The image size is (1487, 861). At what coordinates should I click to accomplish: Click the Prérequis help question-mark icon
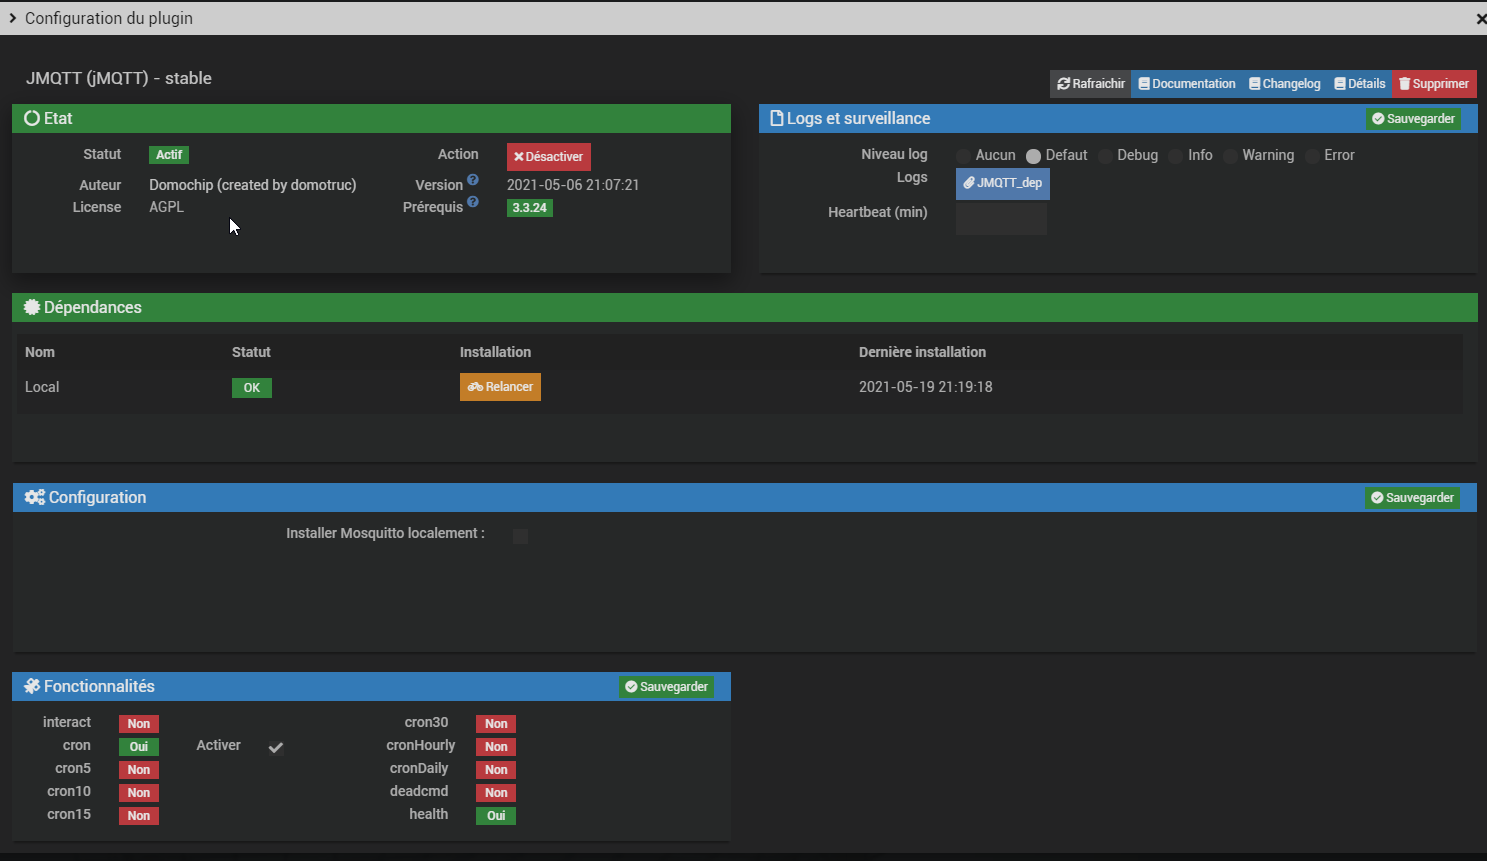pyautogui.click(x=473, y=202)
